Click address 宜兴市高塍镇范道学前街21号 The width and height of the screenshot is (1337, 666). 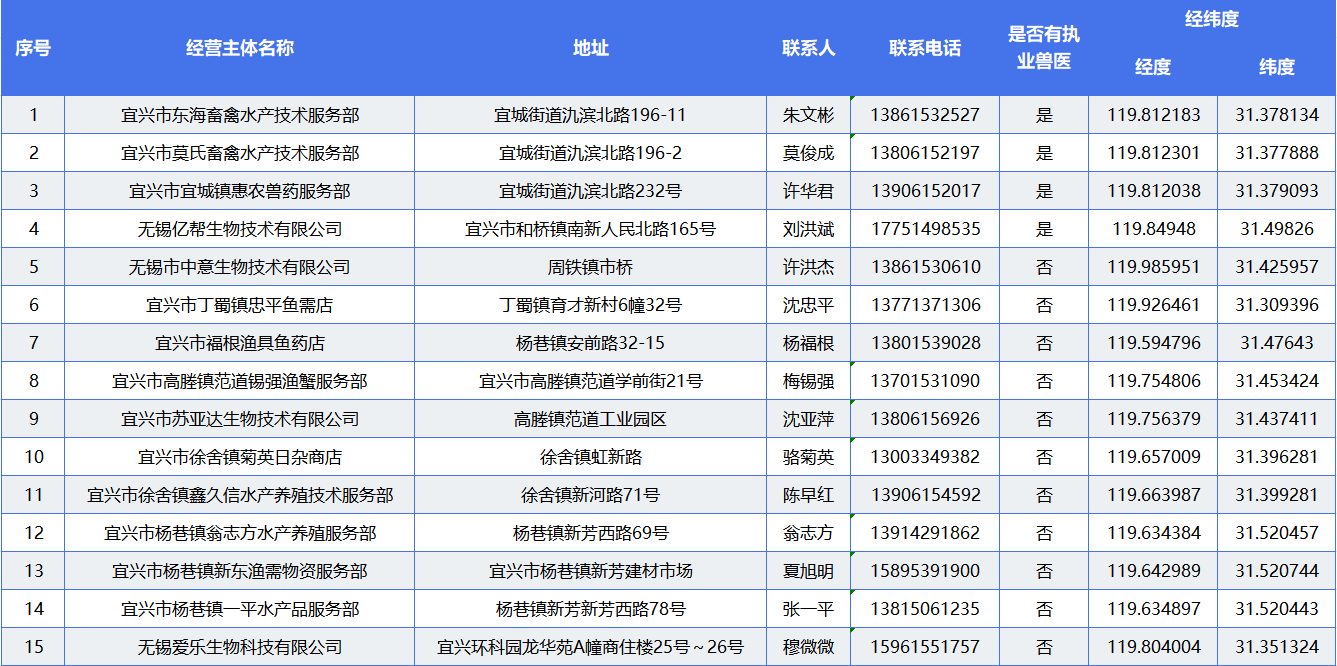click(591, 381)
